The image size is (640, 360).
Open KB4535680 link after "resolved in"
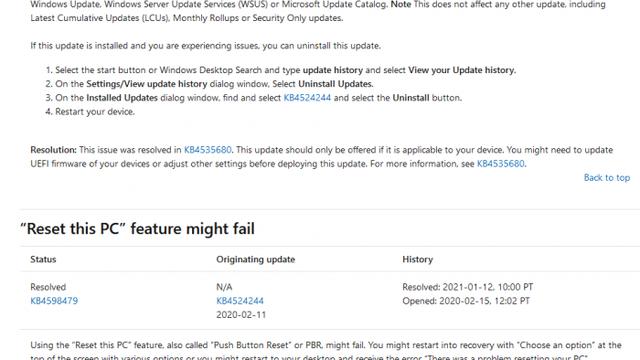207,150
